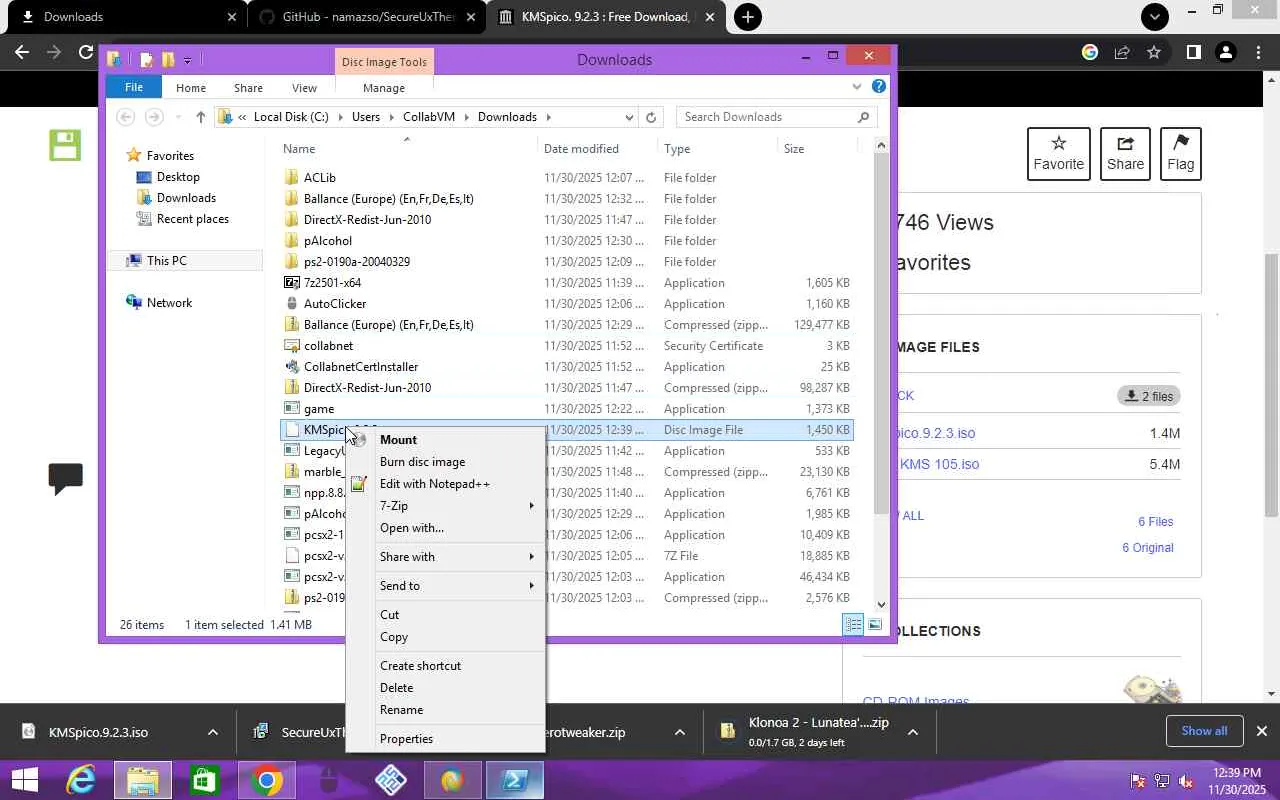Click the volume icon in system tray
The height and width of the screenshot is (800, 1280).
point(1185,781)
